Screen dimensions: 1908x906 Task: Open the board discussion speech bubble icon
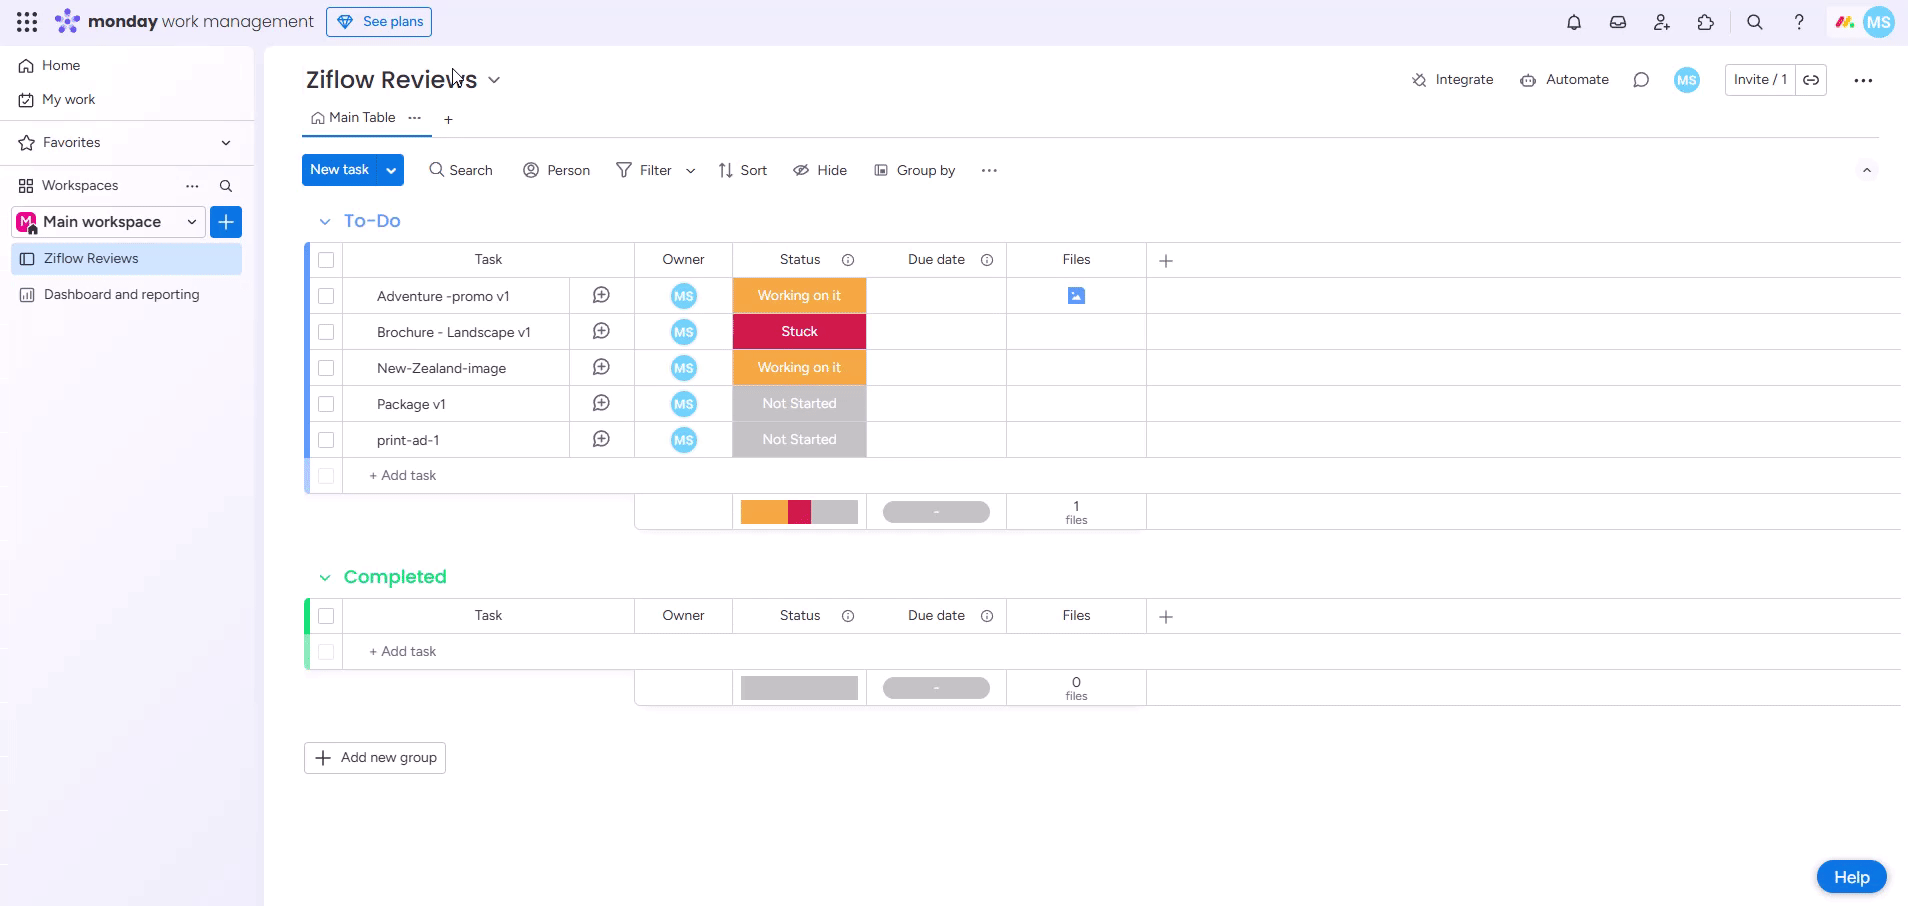pos(1641,80)
